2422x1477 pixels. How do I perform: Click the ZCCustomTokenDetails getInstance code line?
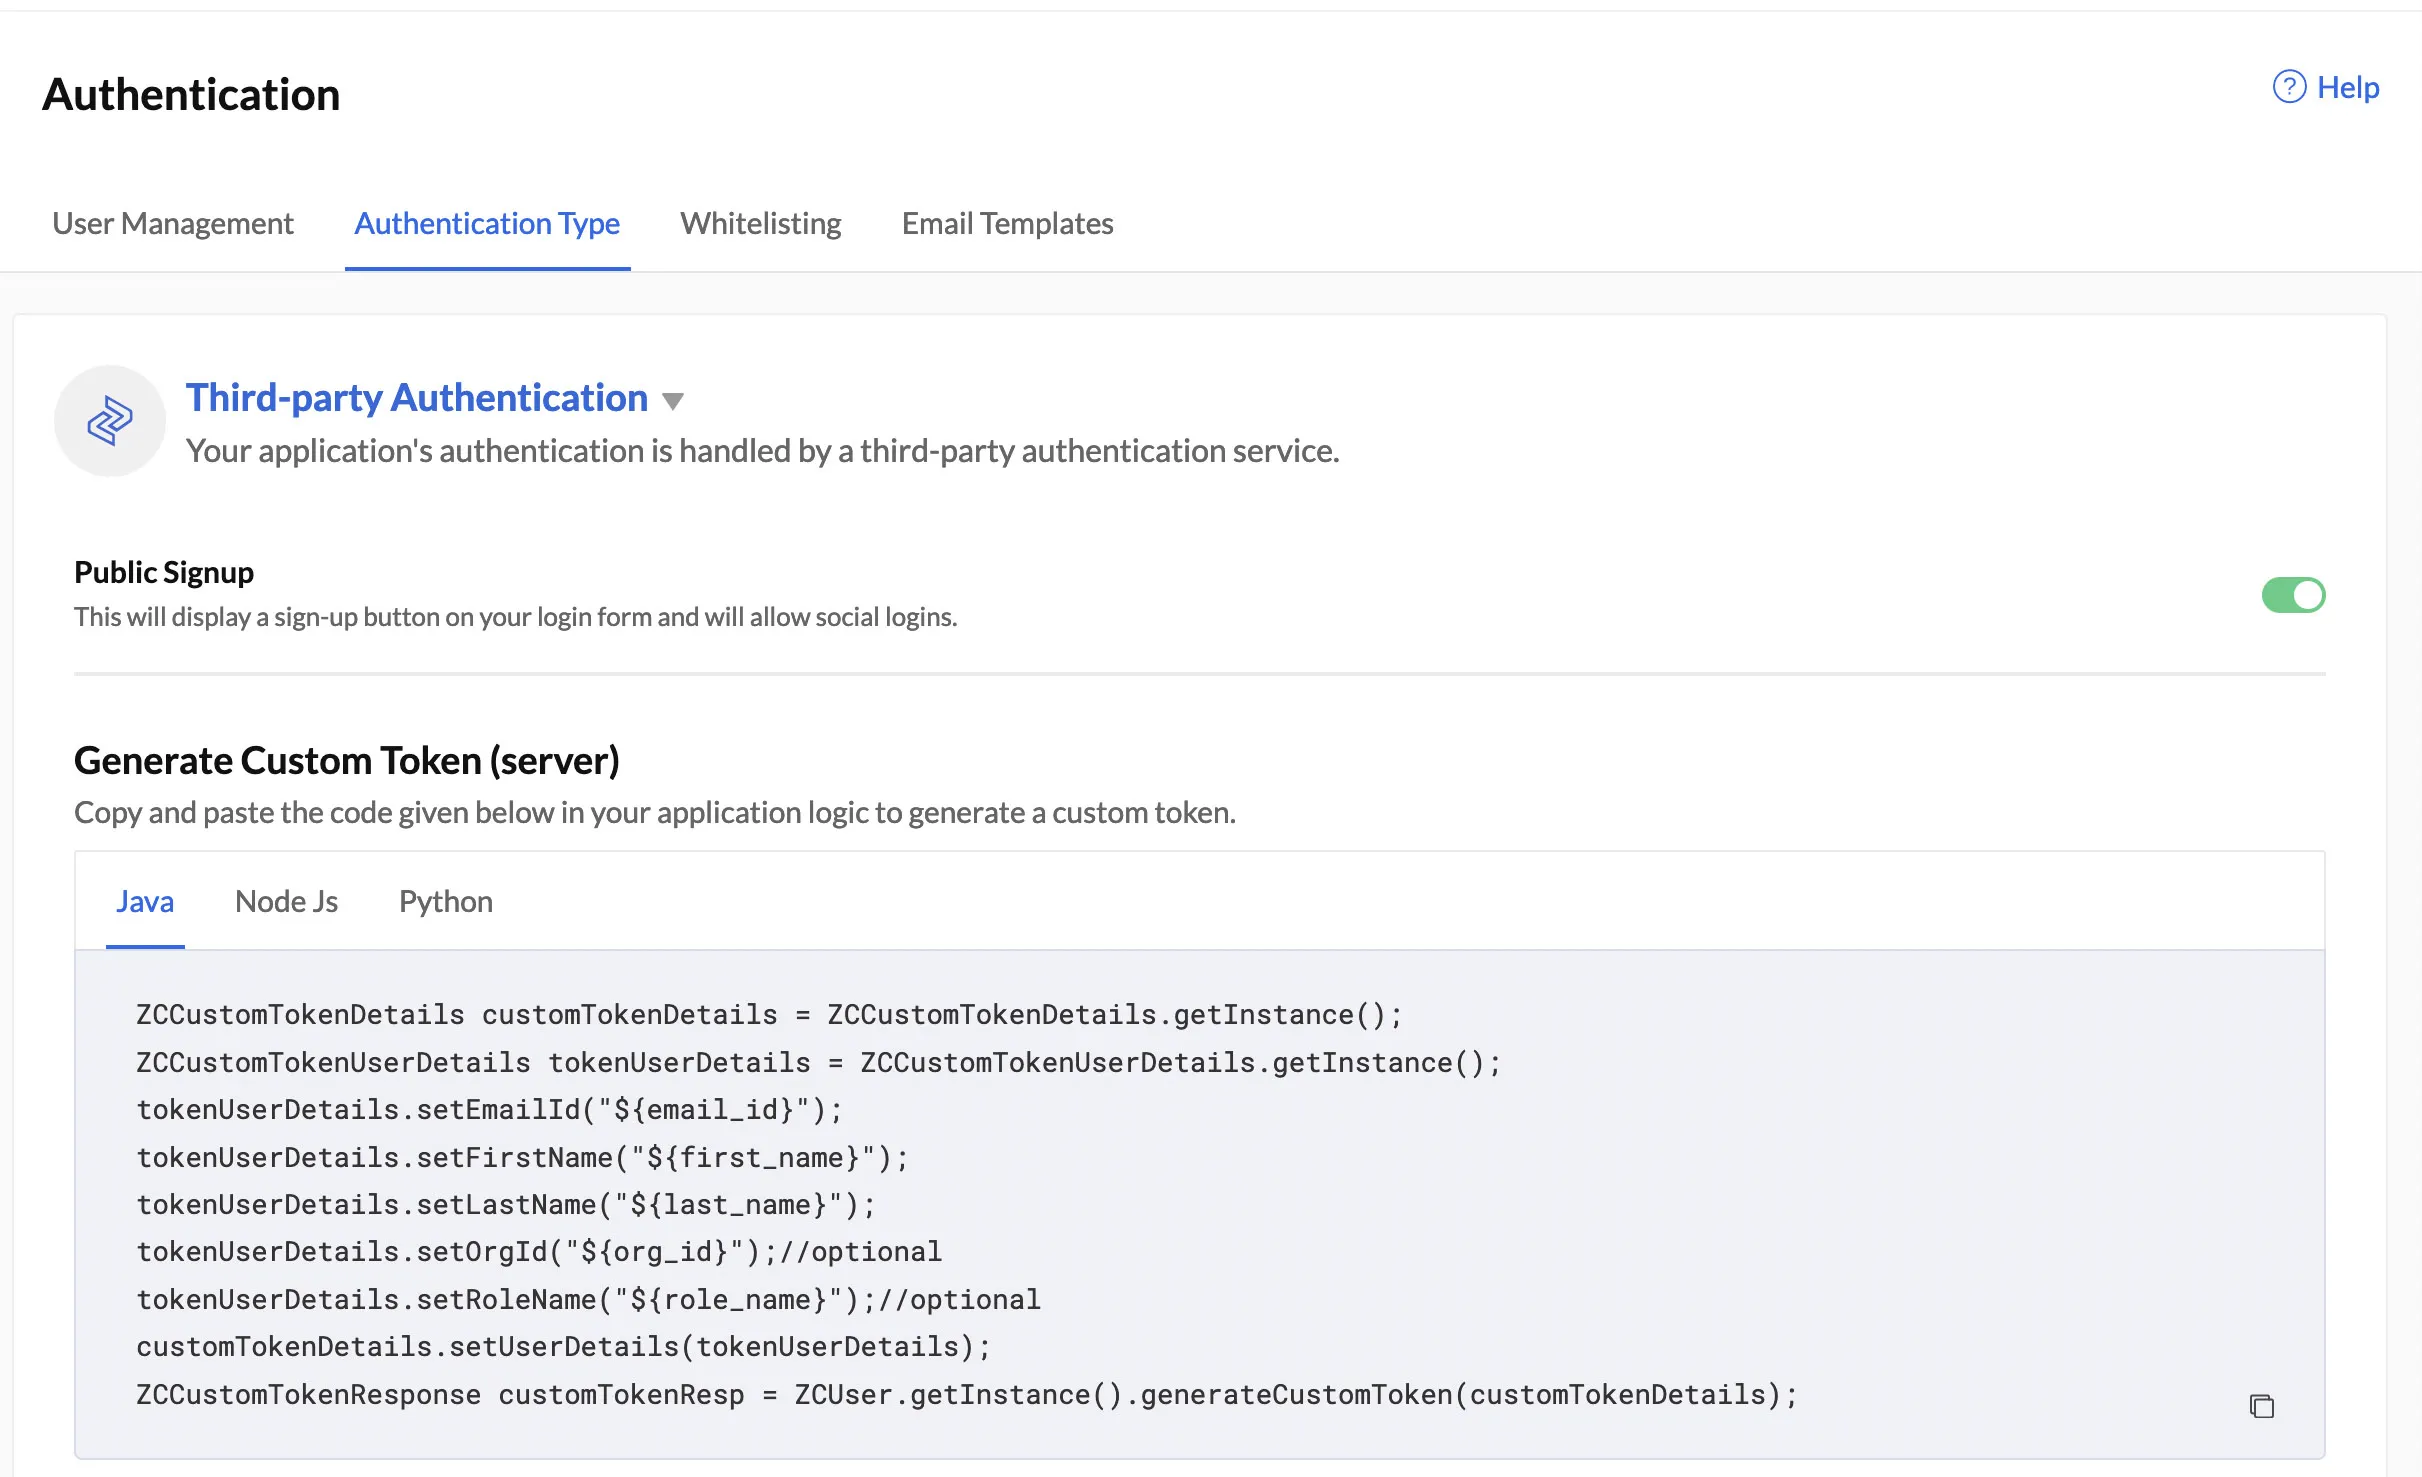(770, 1015)
